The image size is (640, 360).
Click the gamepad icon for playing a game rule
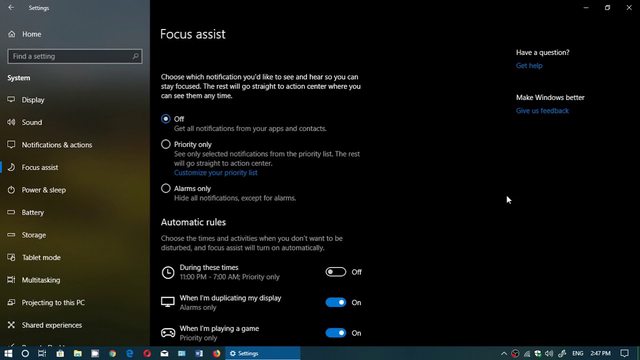tap(168, 333)
